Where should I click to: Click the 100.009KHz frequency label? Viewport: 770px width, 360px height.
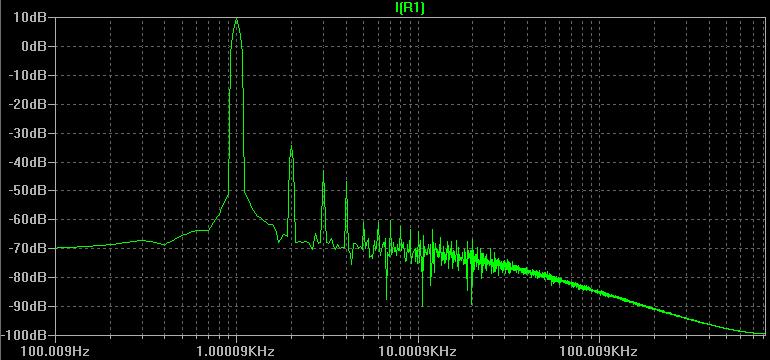tap(600, 352)
